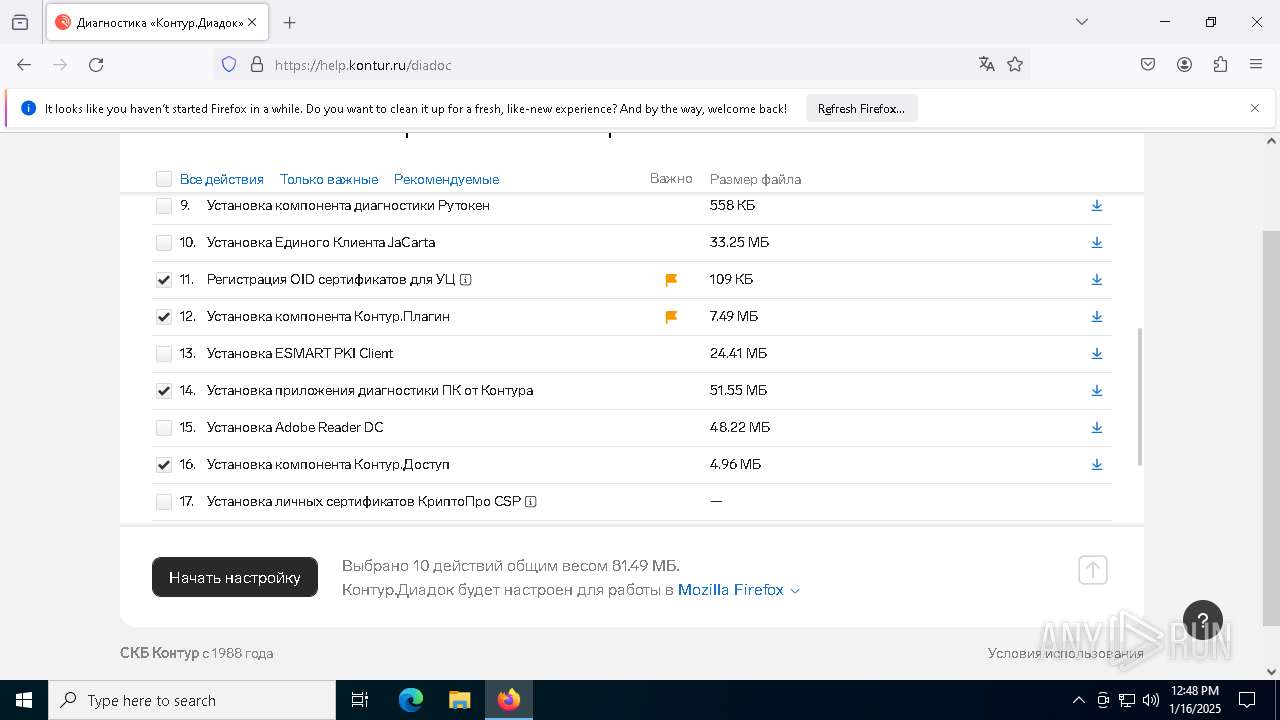Viewport: 1280px width, 720px height.
Task: Focus the URL address bar
Action: click(620, 65)
